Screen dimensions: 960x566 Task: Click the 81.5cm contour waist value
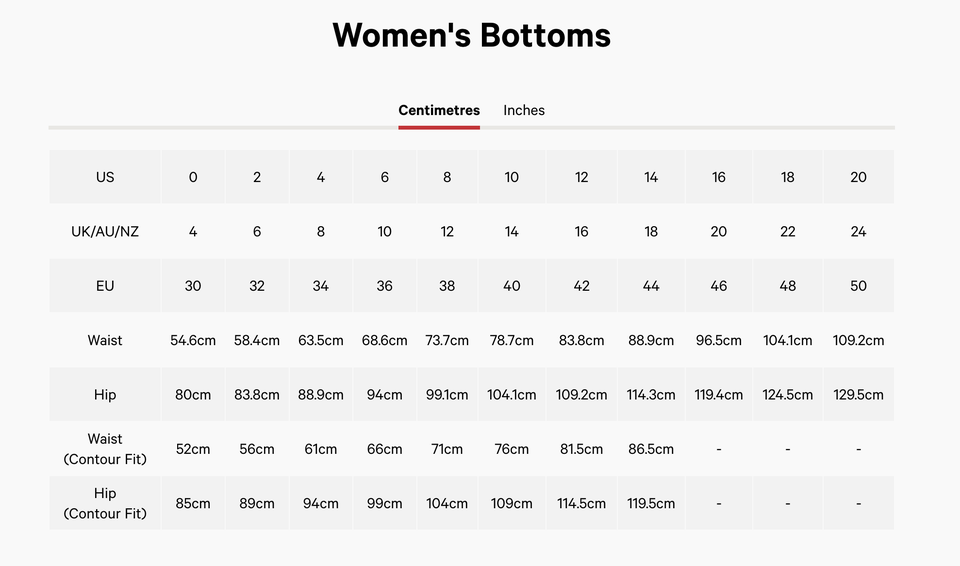[581, 449]
